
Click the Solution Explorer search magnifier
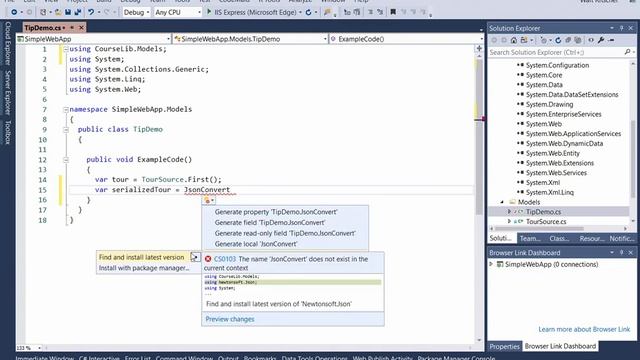(627, 52)
